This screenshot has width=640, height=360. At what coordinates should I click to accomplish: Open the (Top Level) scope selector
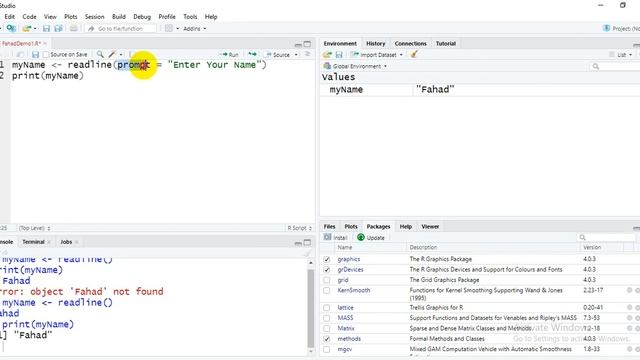[x=34, y=228]
